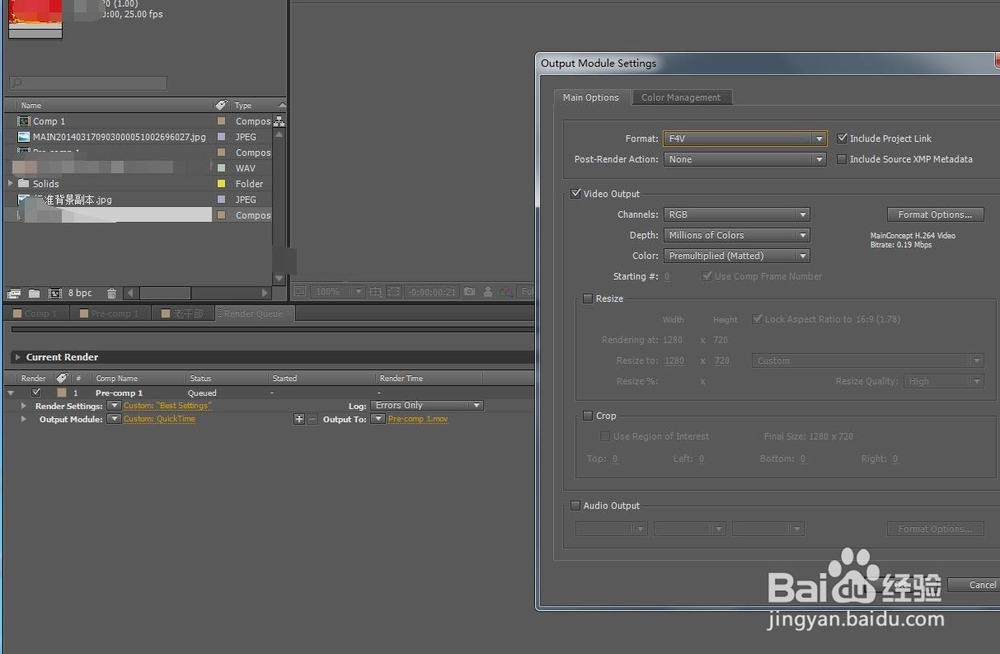Click the Solids folder icon
Screen dimensions: 1000x654
tap(24, 183)
